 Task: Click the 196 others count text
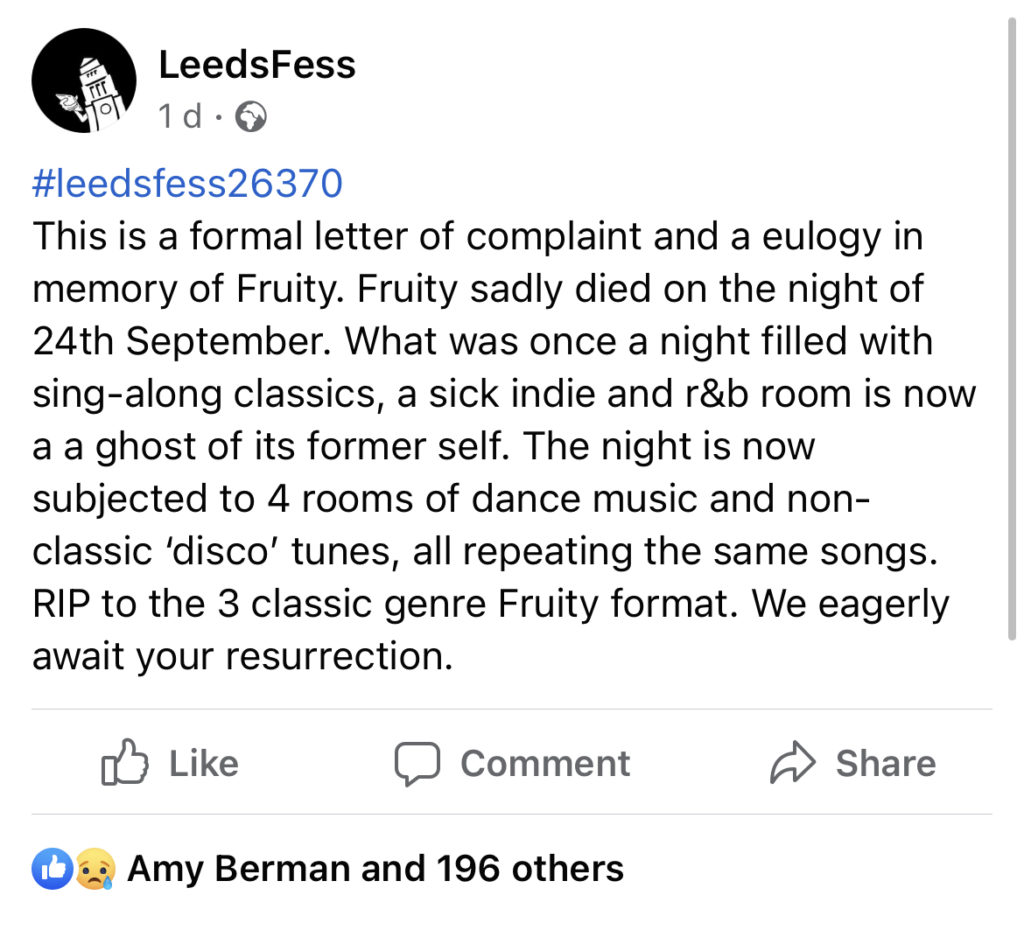pos(530,869)
